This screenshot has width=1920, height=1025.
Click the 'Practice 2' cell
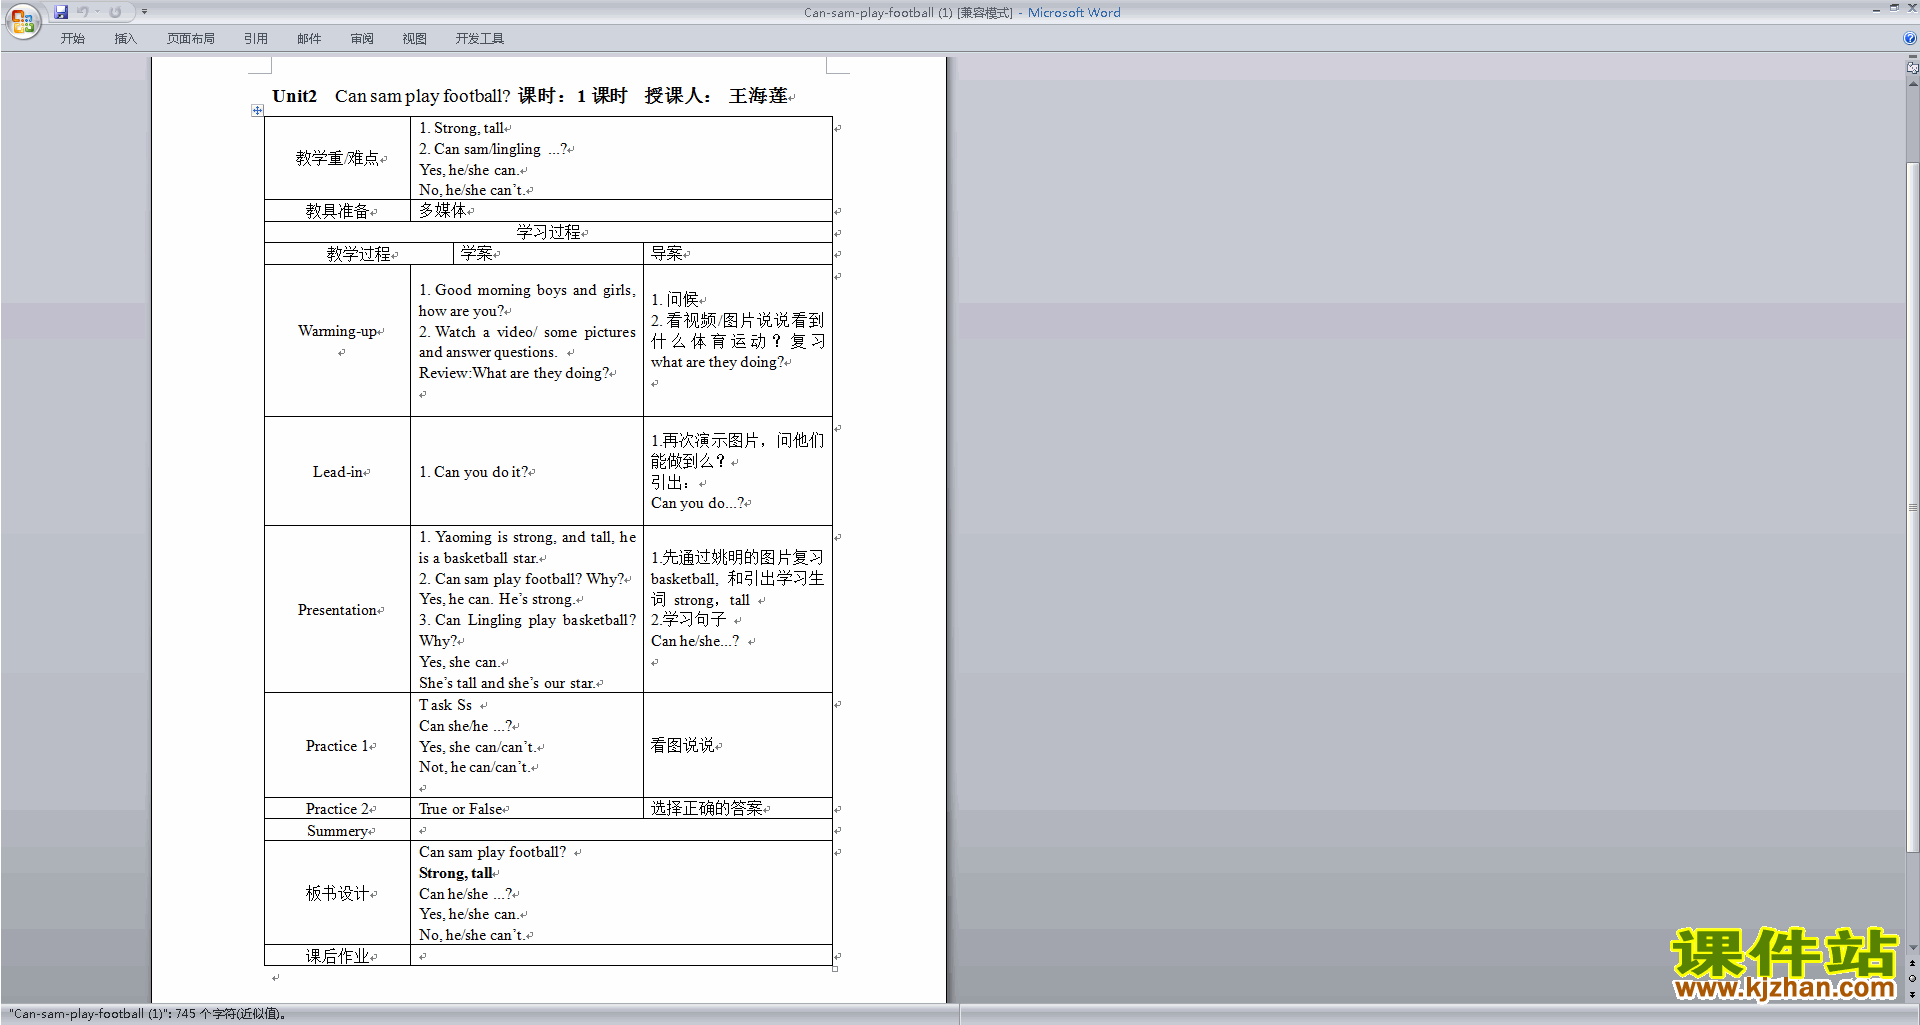338,809
